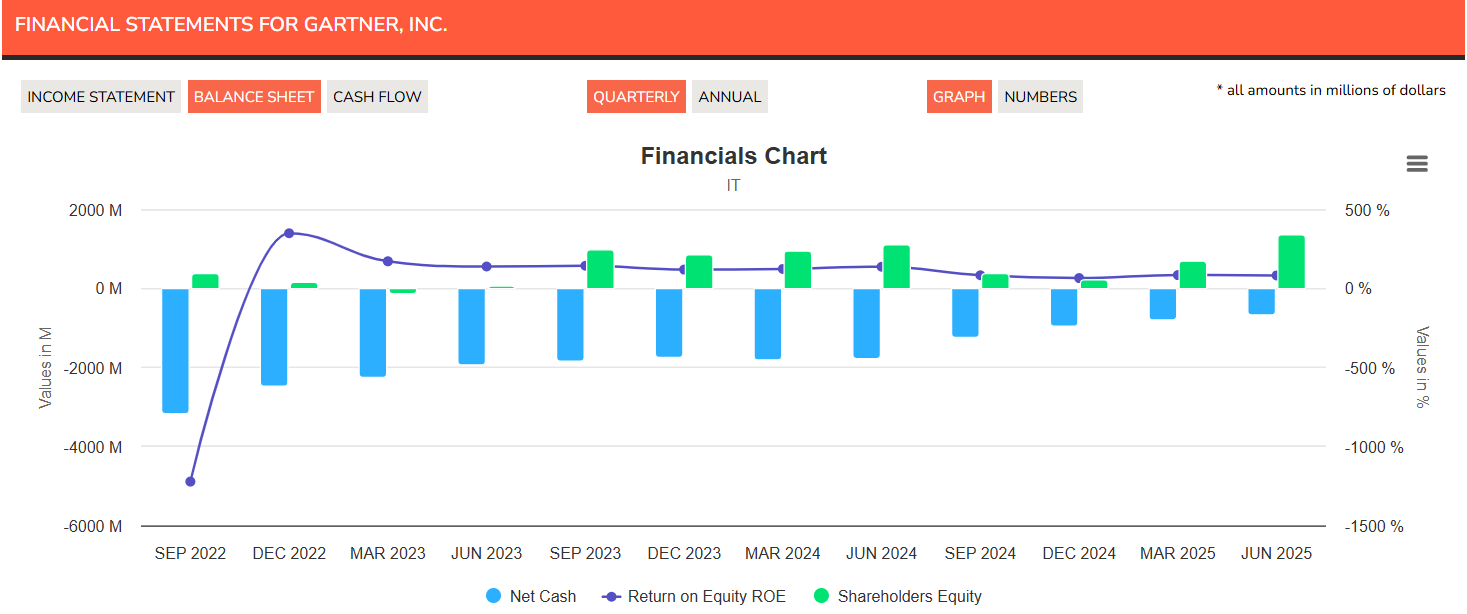Click the Jun 2025 Shareholders Equity bar

(x=1291, y=262)
